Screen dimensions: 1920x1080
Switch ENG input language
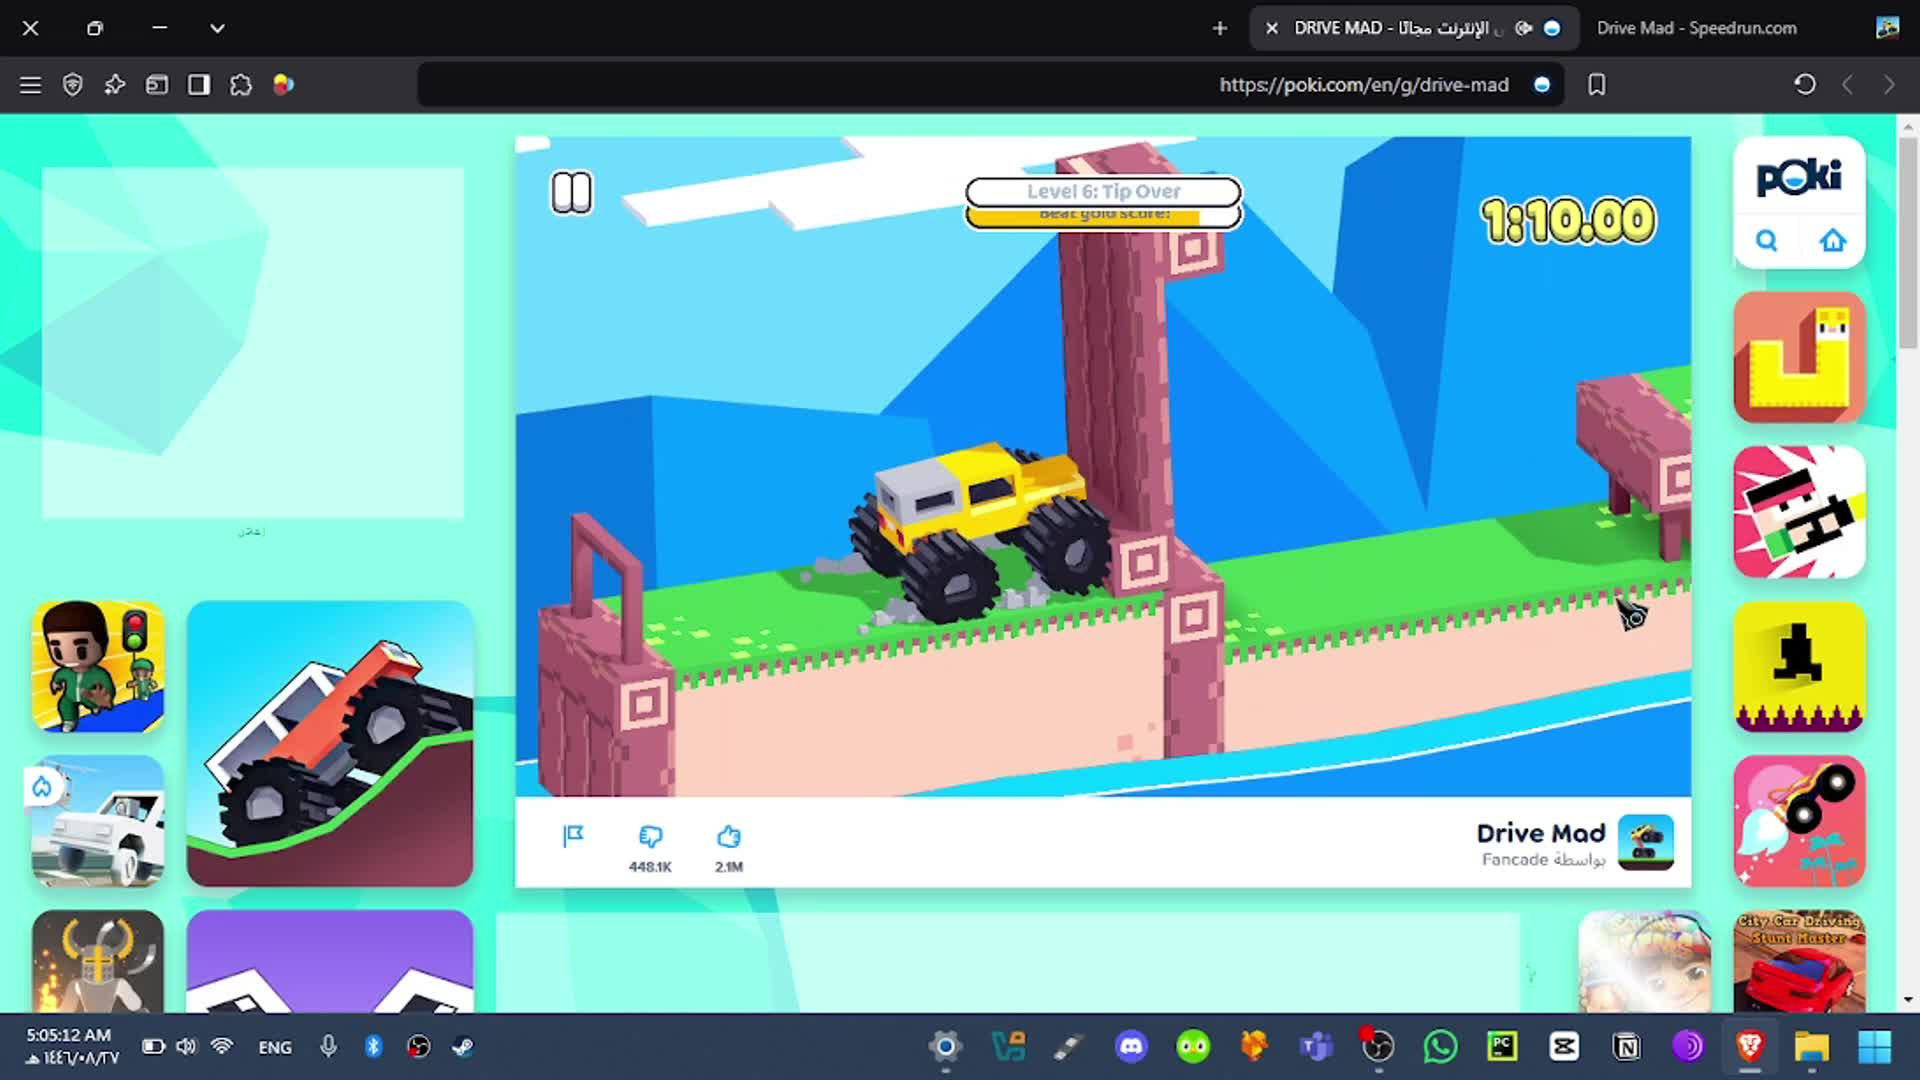(275, 1047)
